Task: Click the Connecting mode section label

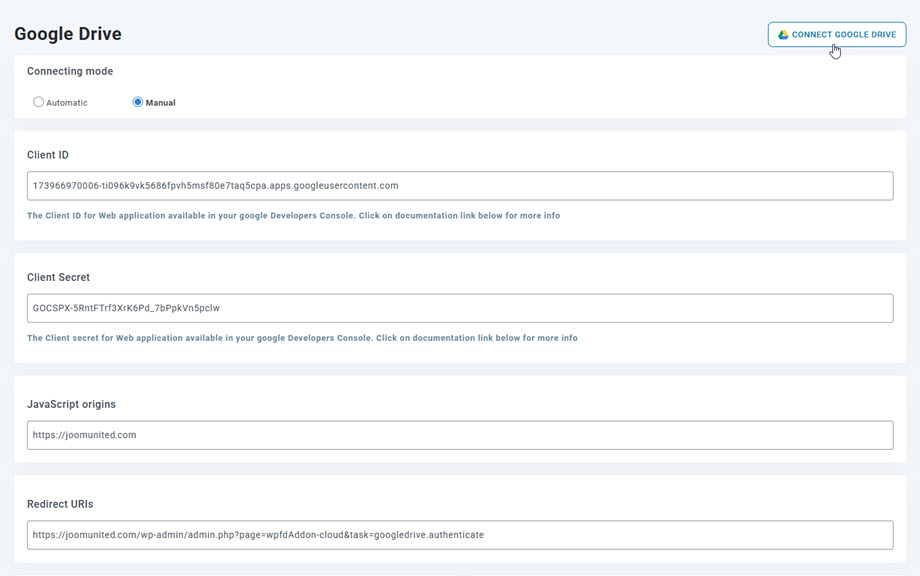Action: tap(70, 72)
